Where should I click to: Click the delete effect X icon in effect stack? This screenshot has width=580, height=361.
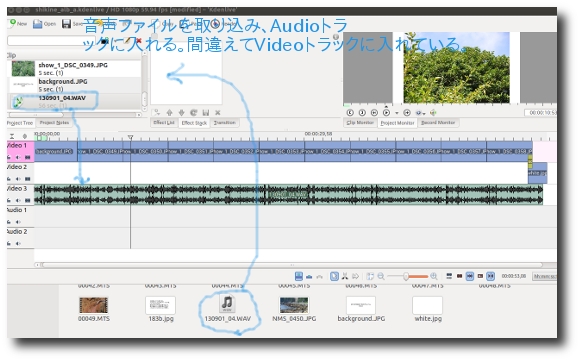click(218, 112)
